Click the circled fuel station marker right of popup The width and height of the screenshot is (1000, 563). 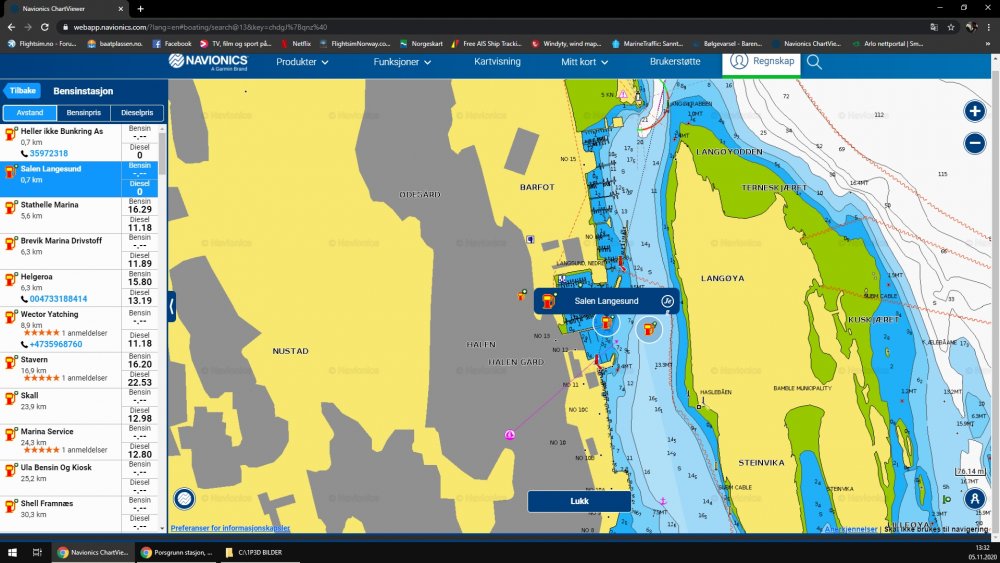(649, 329)
